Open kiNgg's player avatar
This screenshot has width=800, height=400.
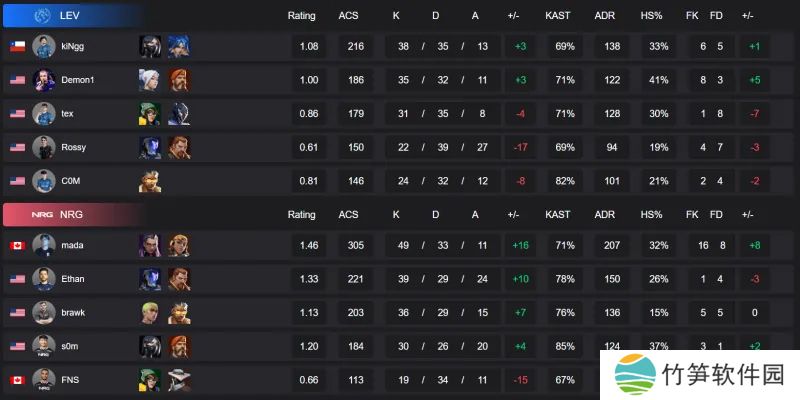click(x=44, y=46)
